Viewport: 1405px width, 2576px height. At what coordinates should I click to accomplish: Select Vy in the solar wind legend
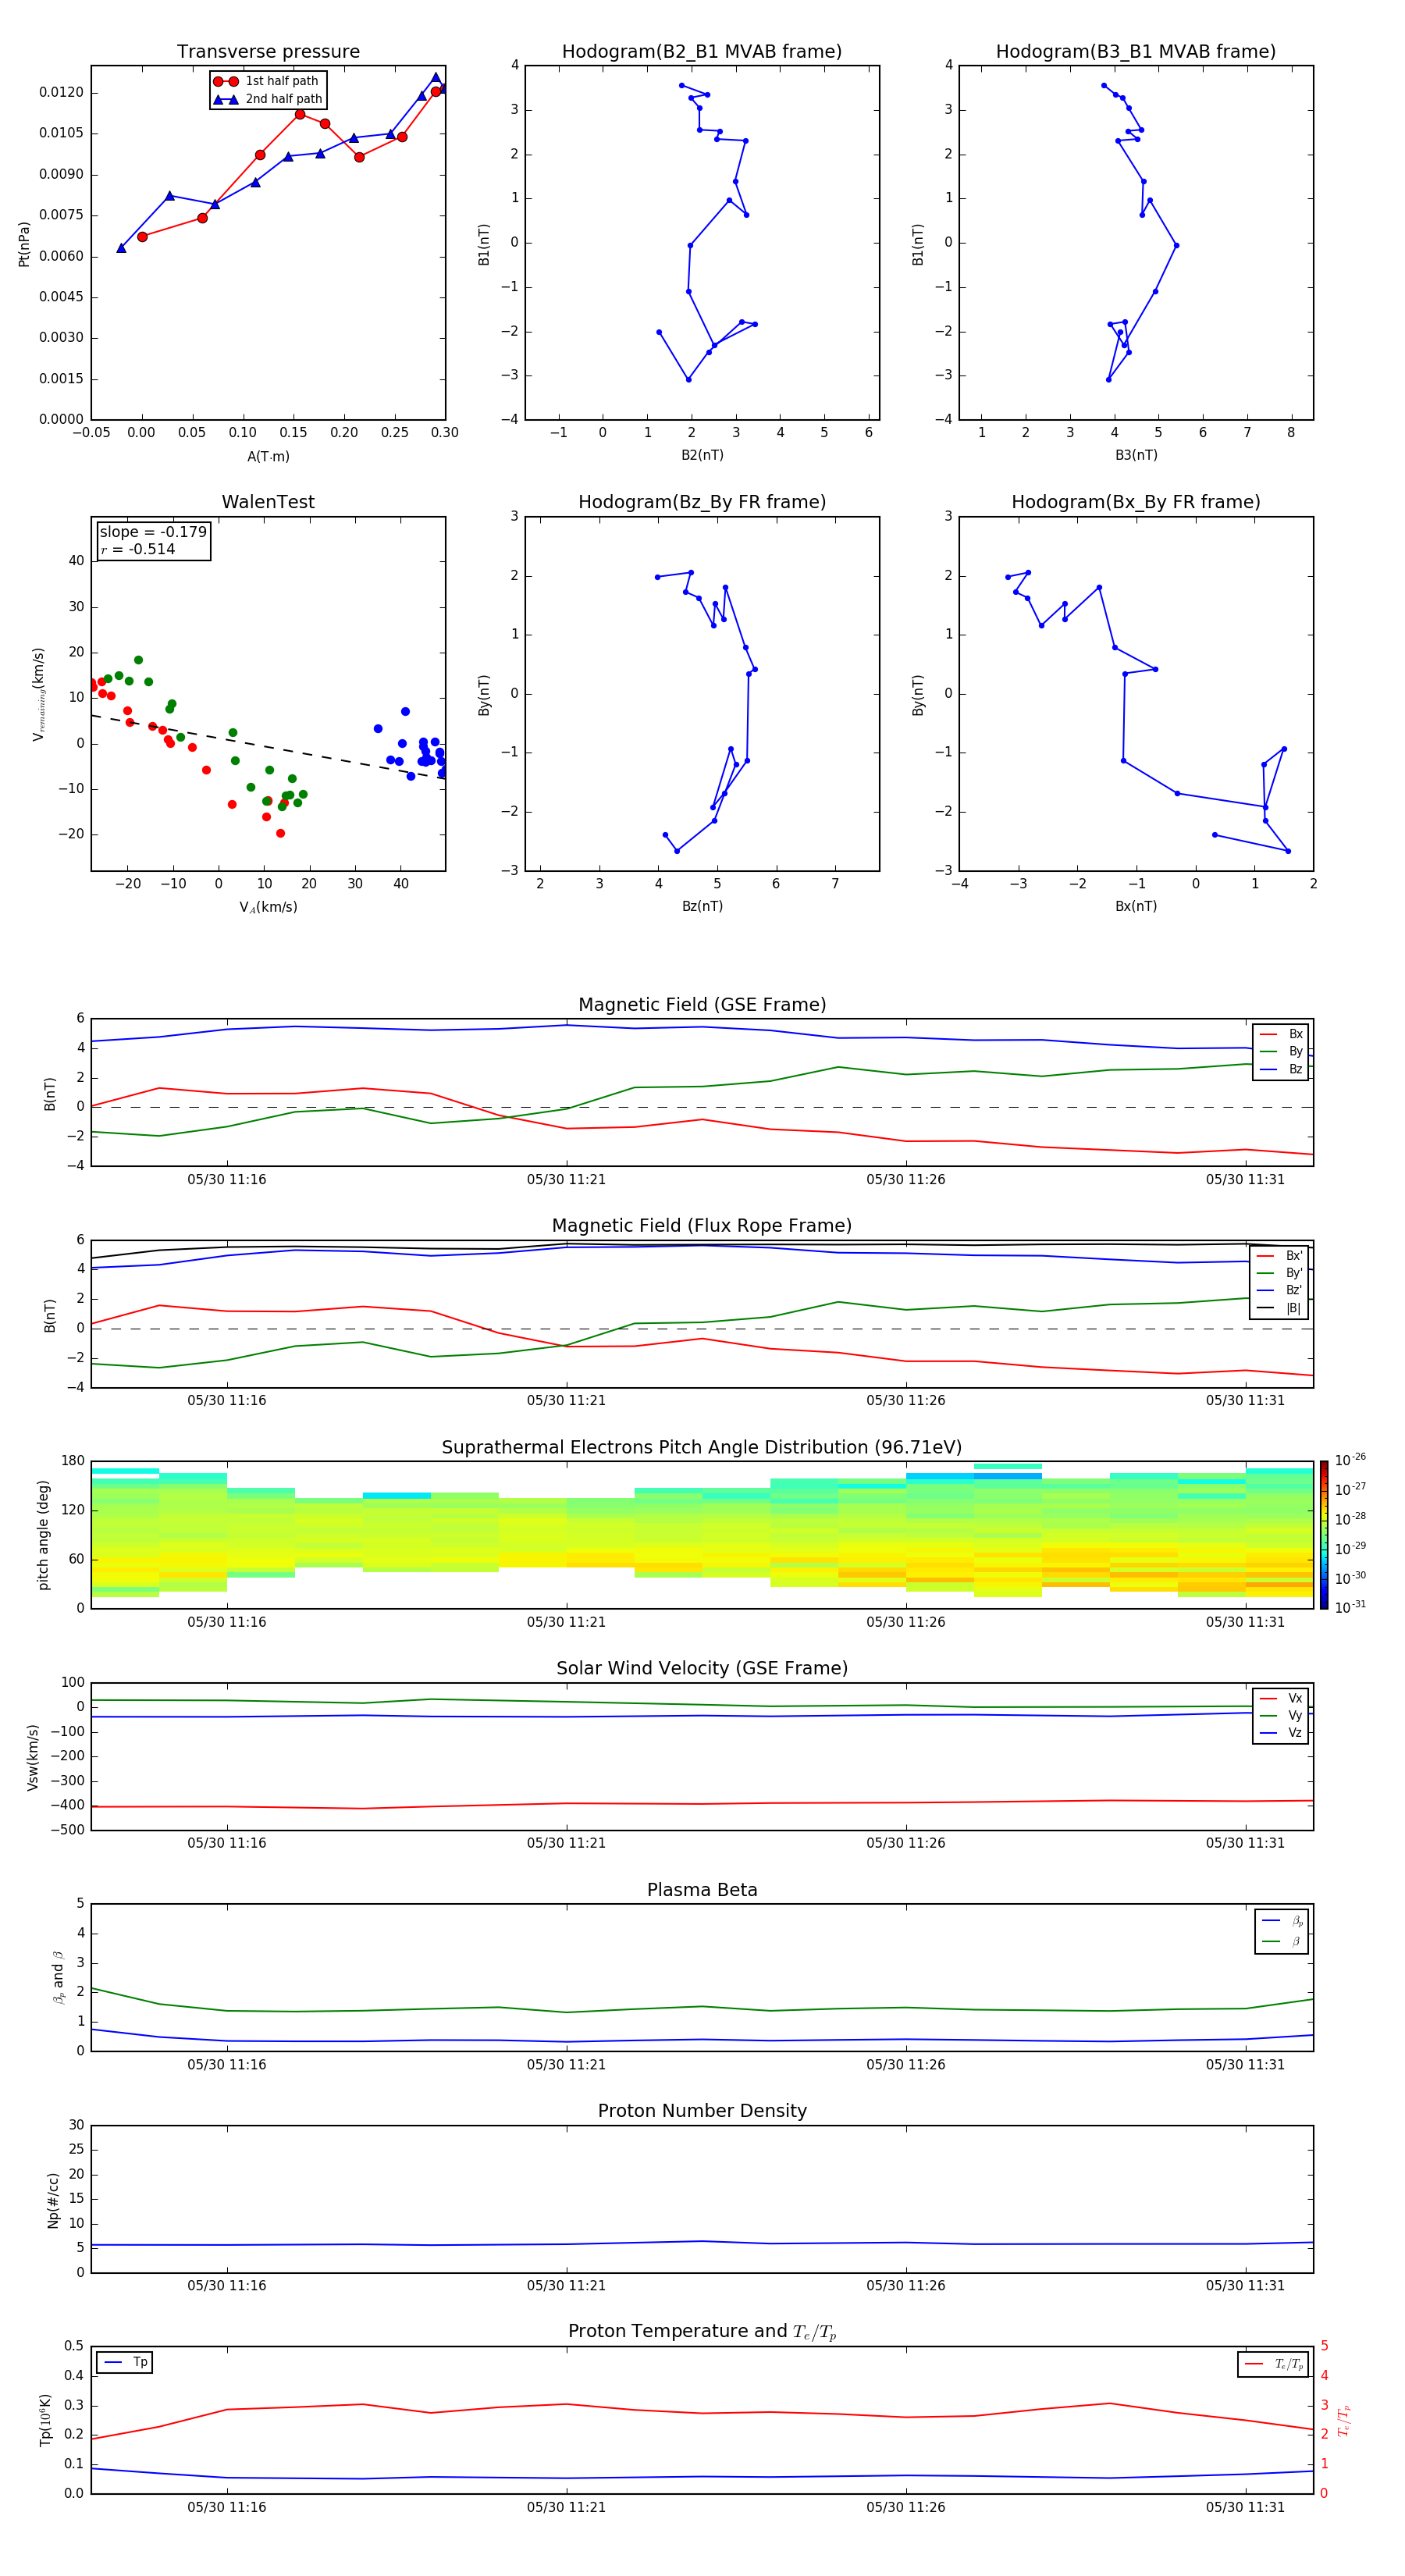pyautogui.click(x=1281, y=1716)
